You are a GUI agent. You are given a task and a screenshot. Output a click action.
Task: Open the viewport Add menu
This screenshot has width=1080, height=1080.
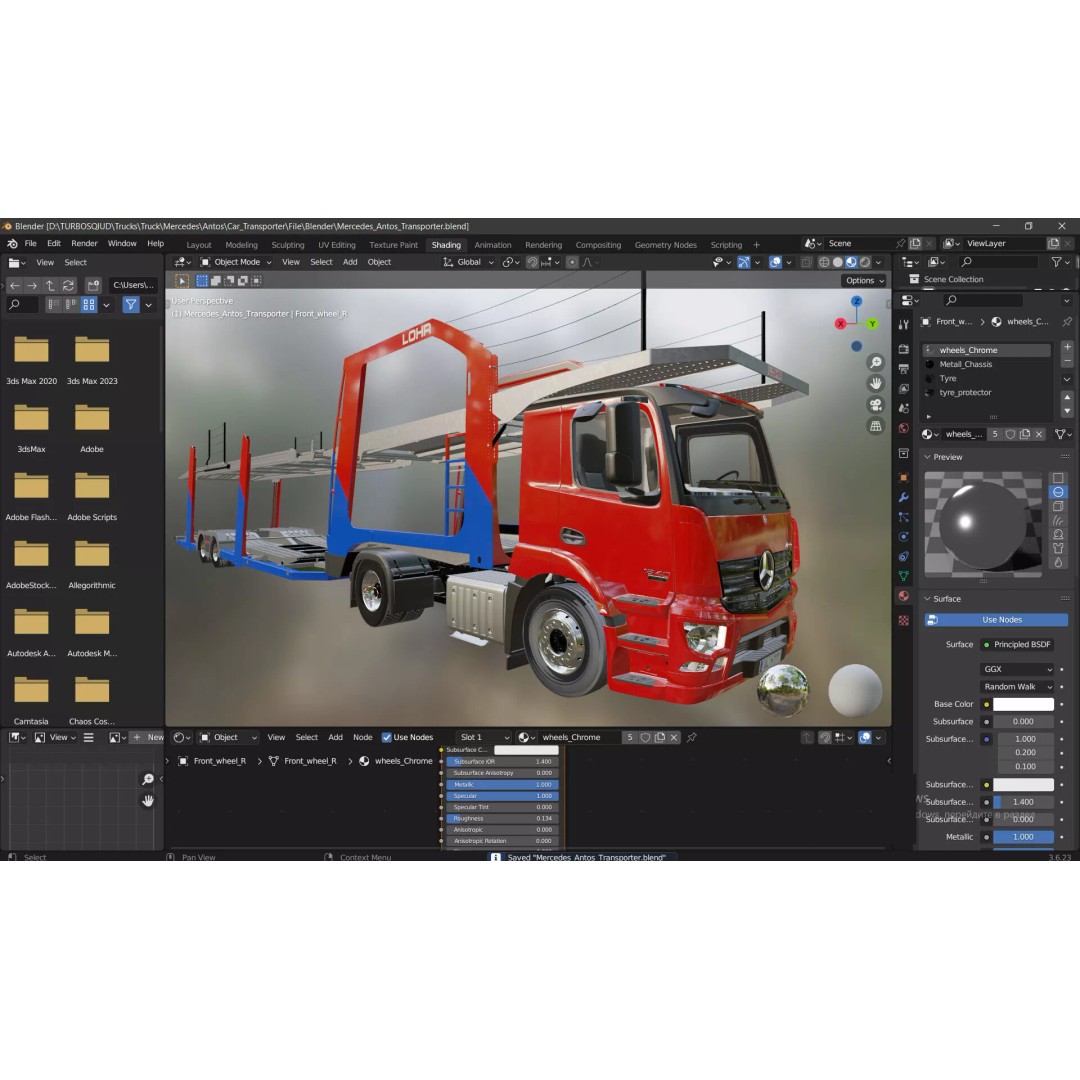(x=350, y=262)
